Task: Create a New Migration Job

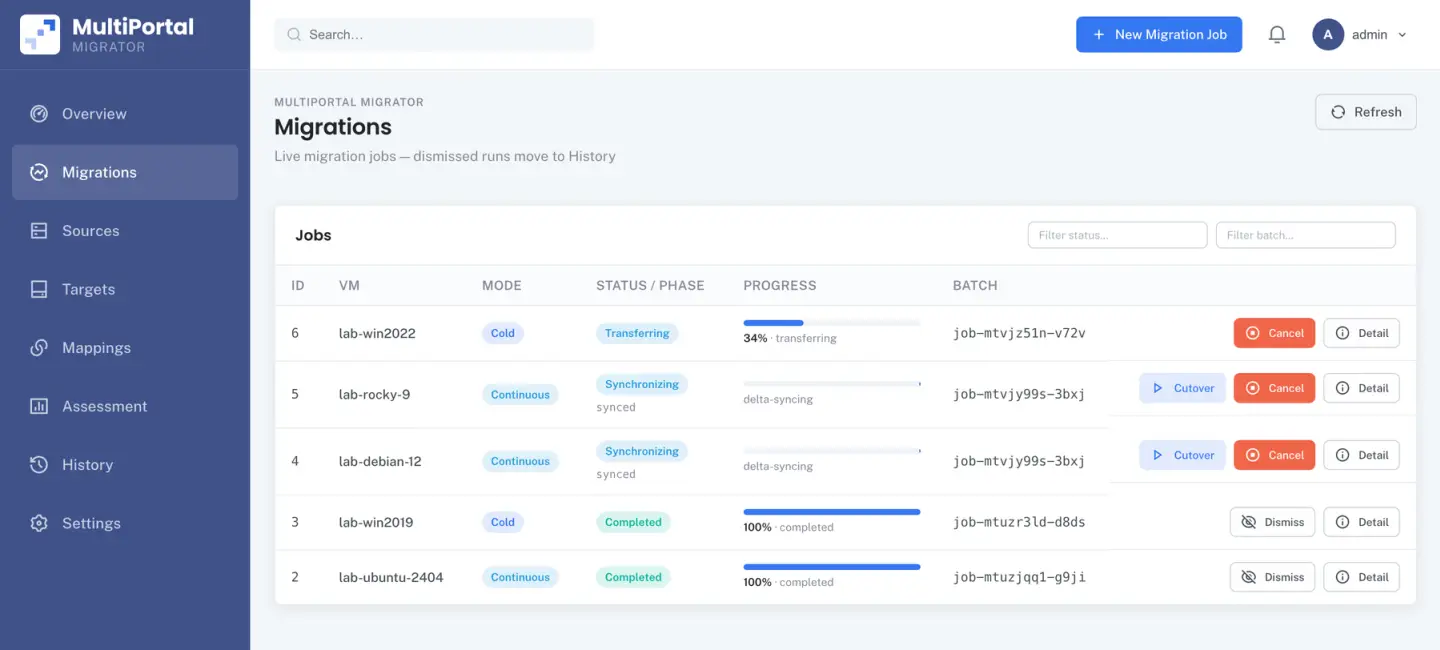Action: coord(1159,34)
